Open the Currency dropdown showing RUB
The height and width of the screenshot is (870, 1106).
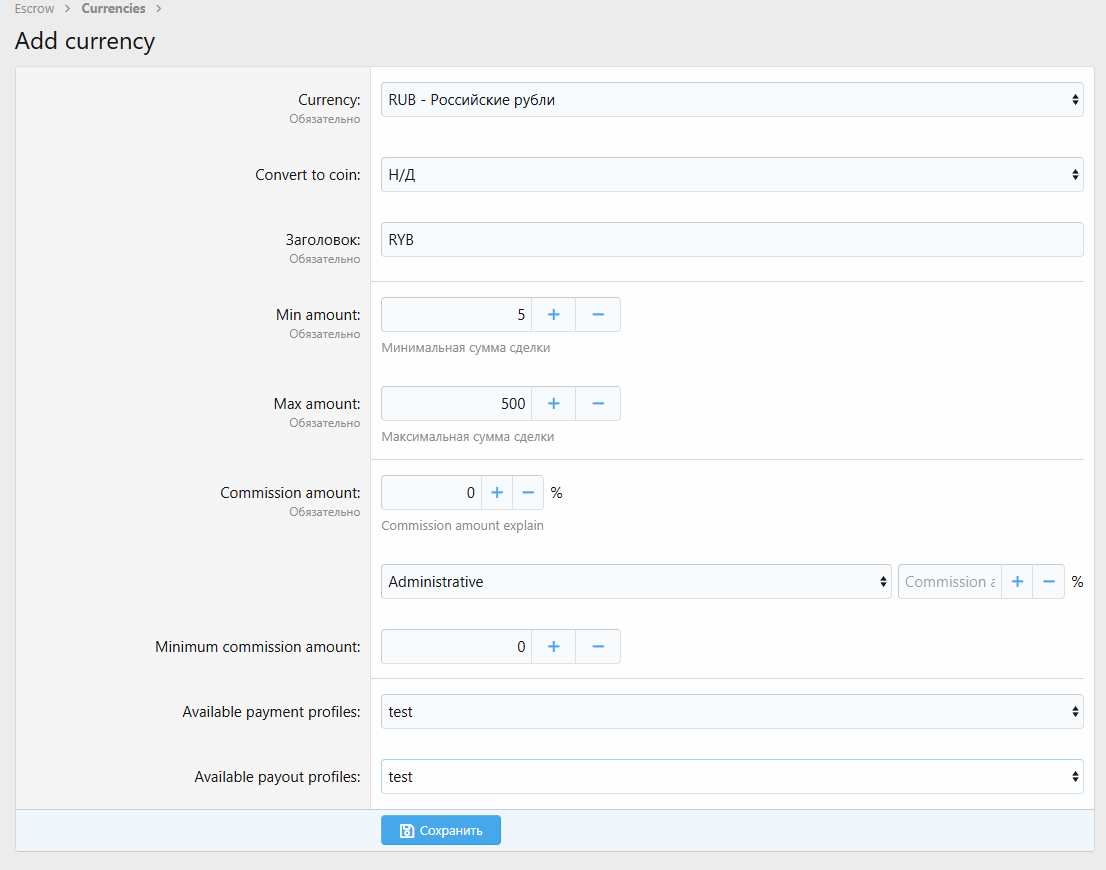(731, 100)
